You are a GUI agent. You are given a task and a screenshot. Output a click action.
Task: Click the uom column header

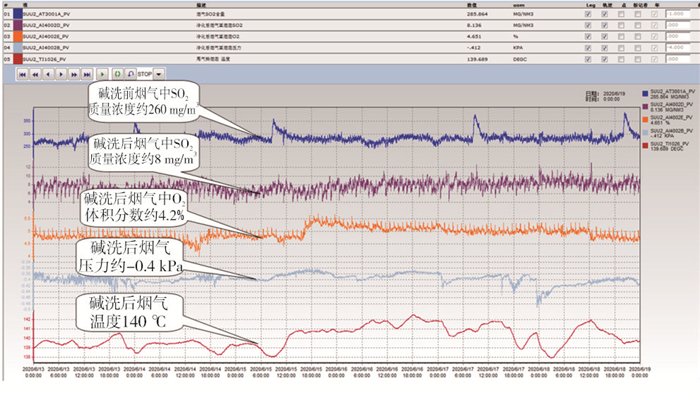coord(518,5)
